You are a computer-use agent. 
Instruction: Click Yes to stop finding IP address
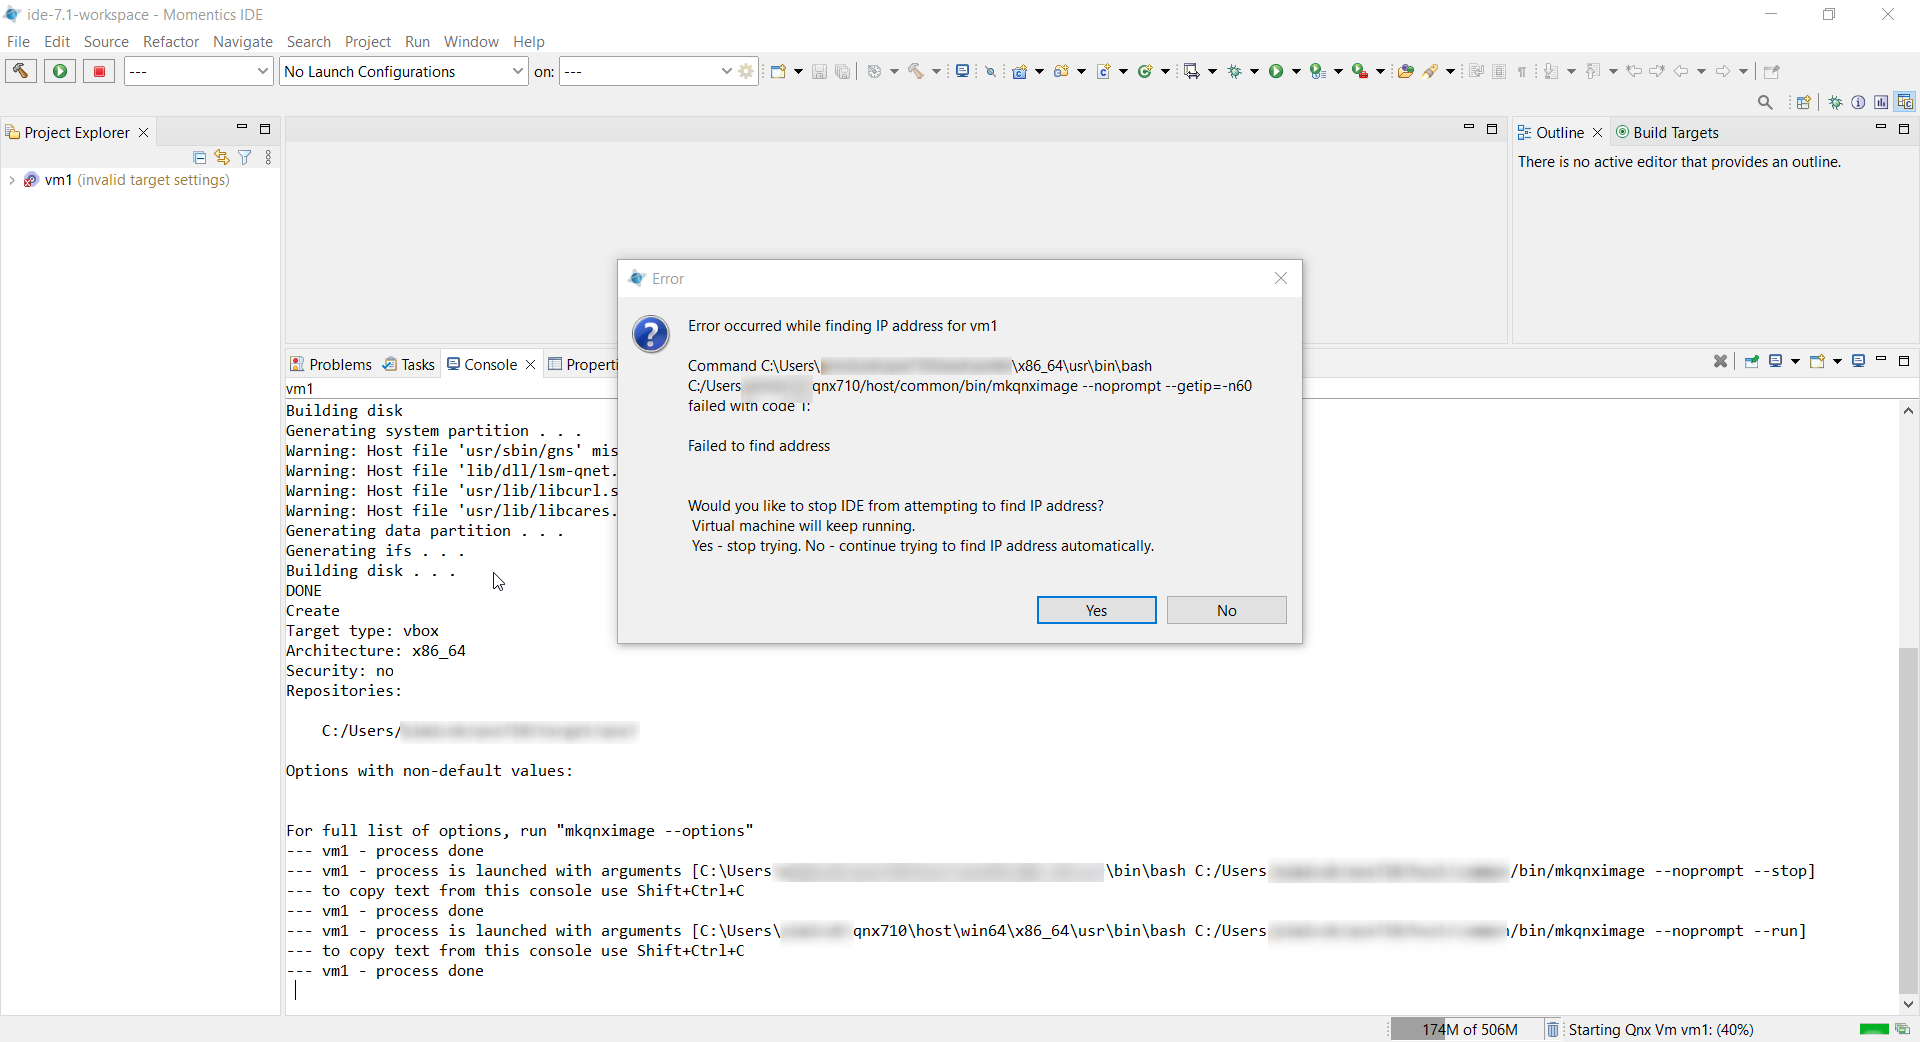pos(1096,610)
